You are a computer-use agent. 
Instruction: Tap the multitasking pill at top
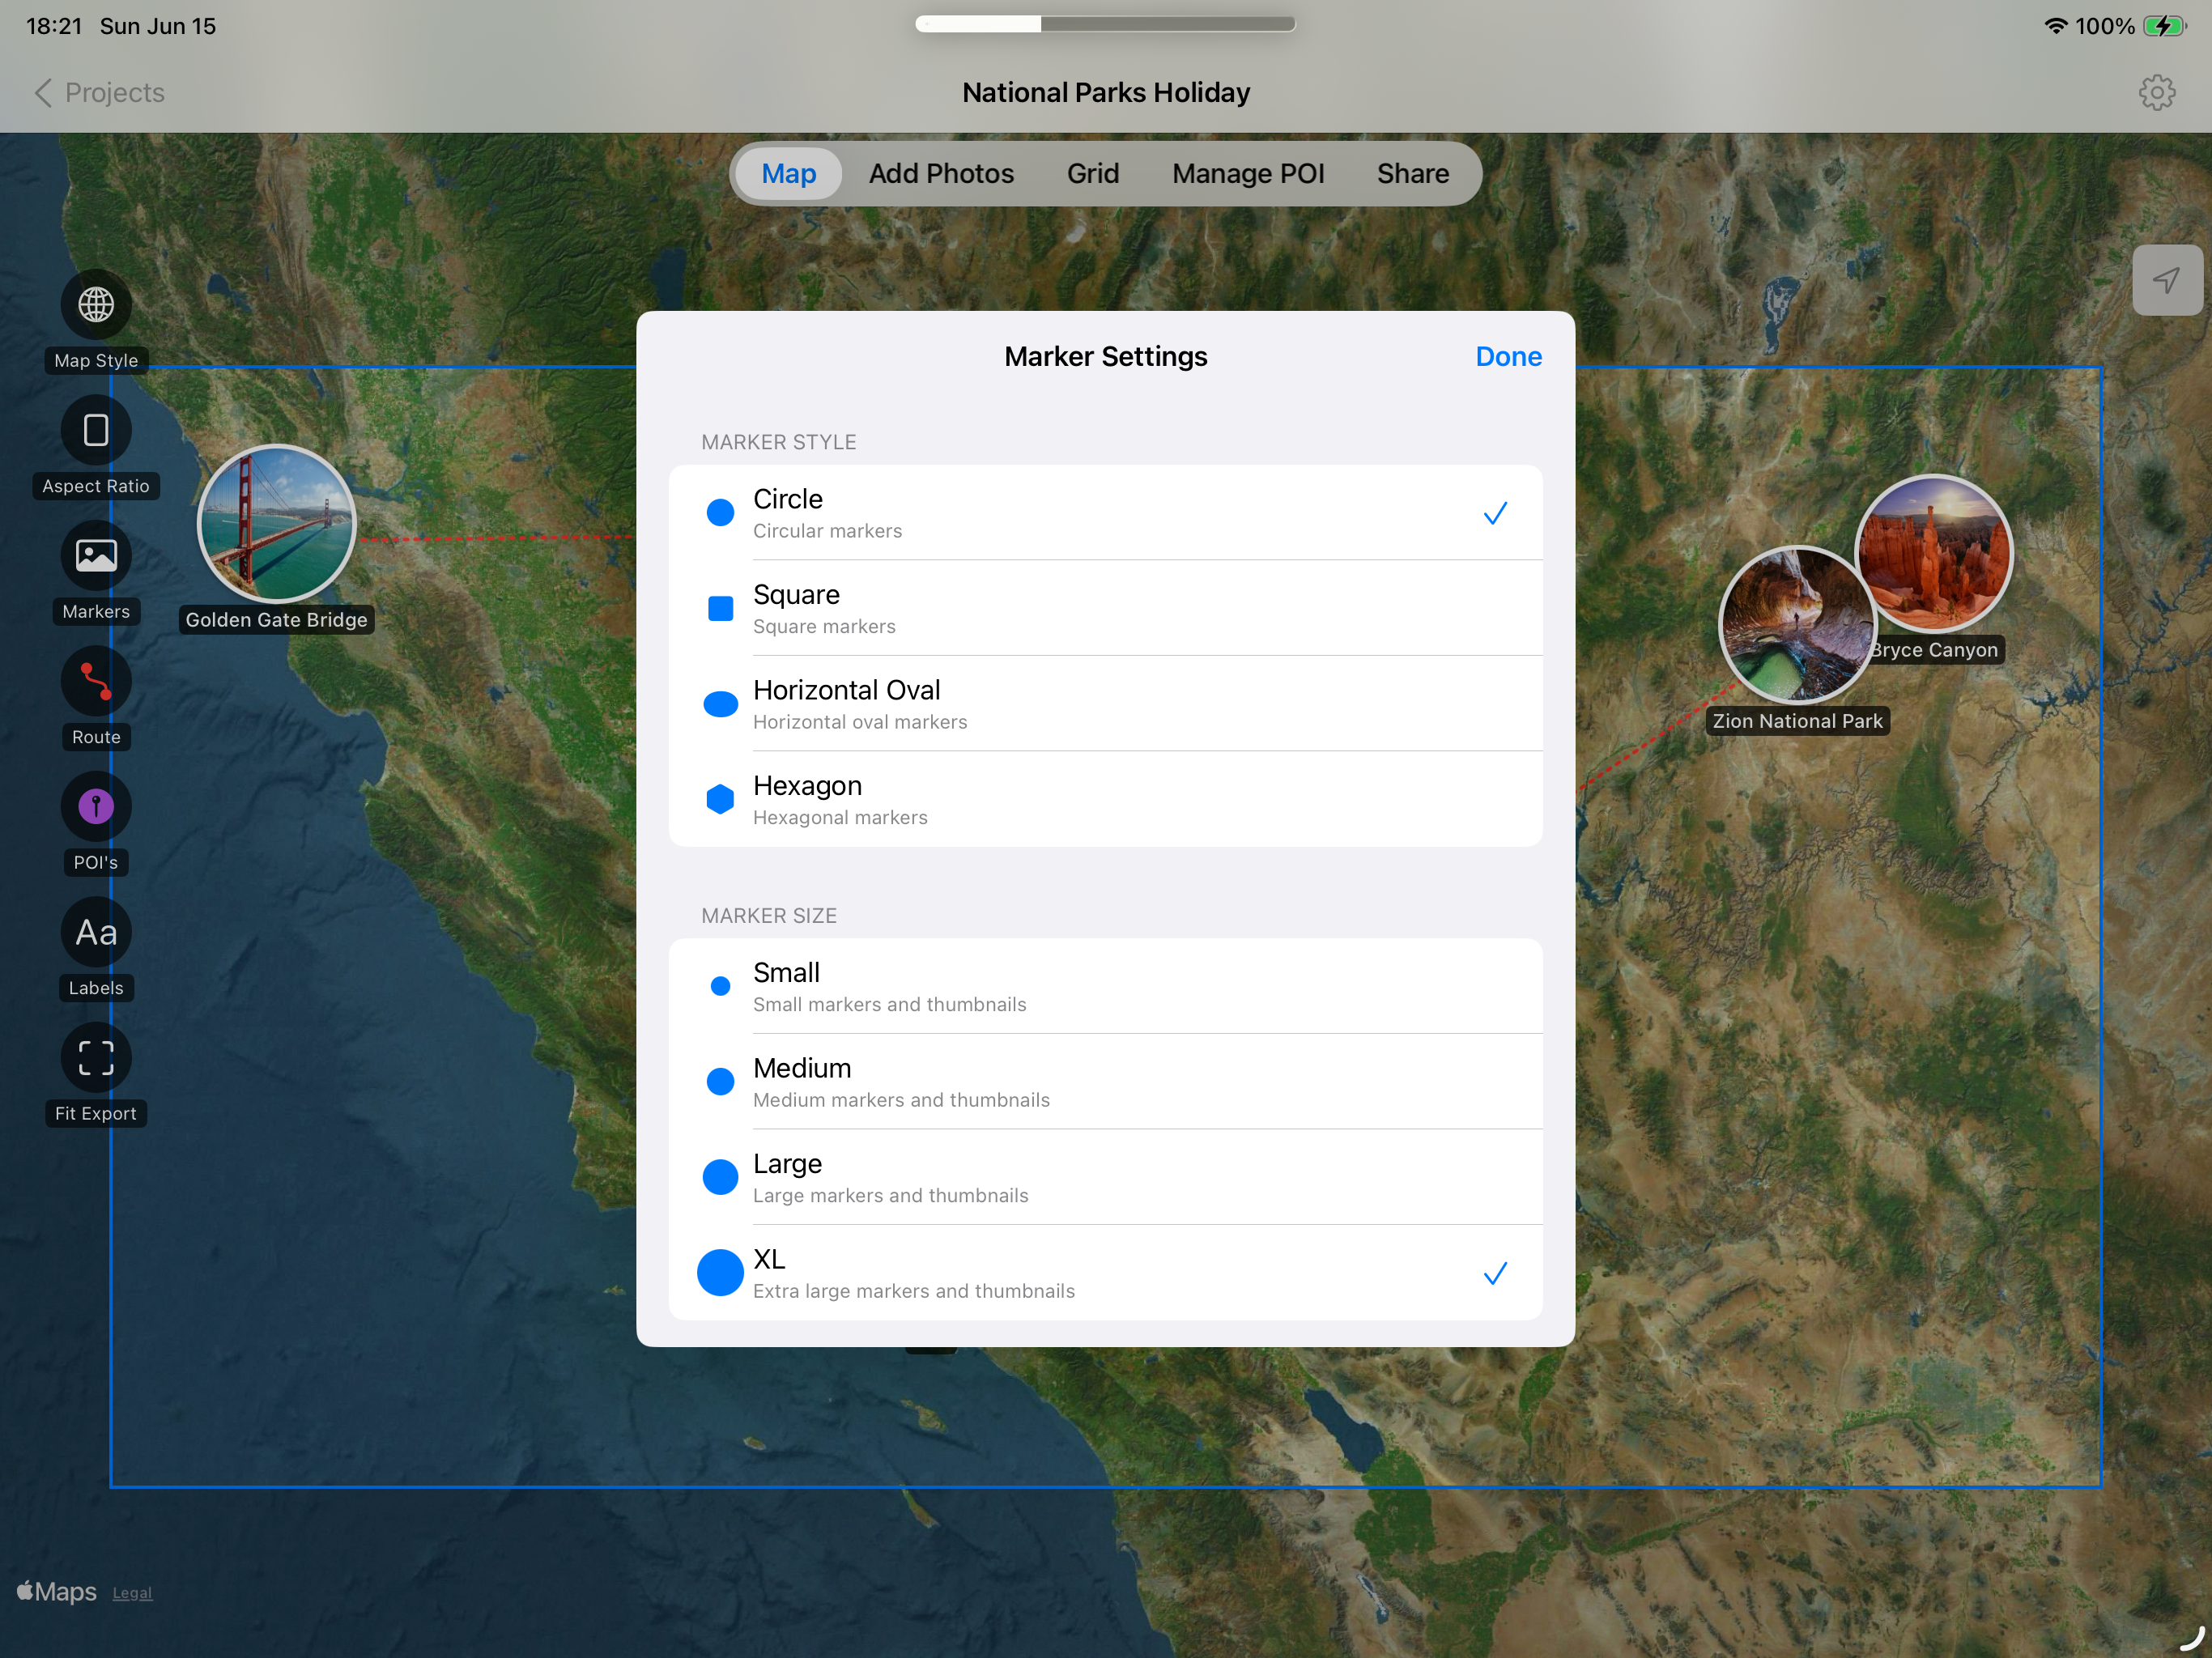point(1105,24)
